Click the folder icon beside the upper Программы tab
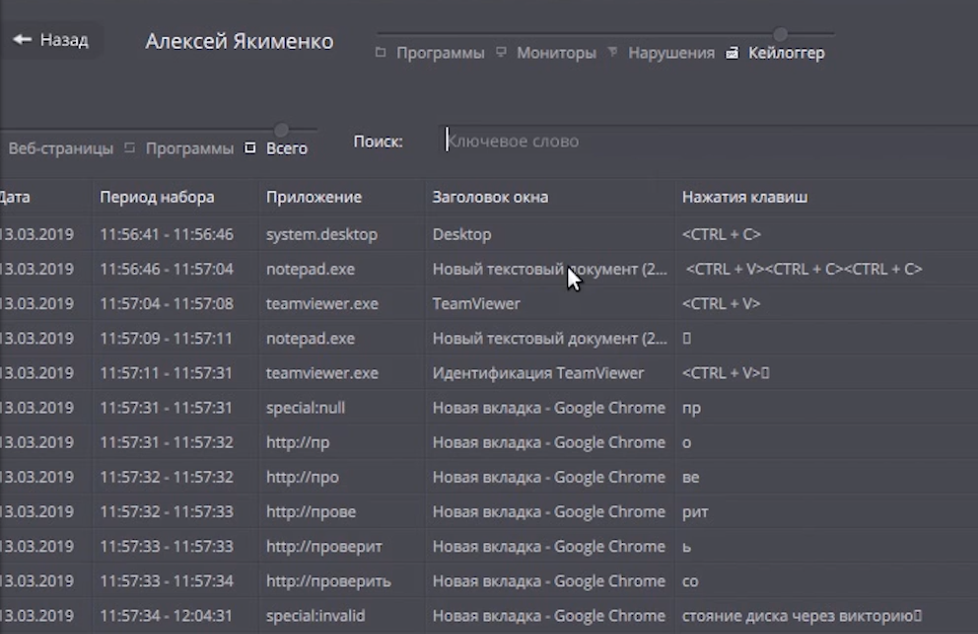The height and width of the screenshot is (634, 978). point(380,52)
